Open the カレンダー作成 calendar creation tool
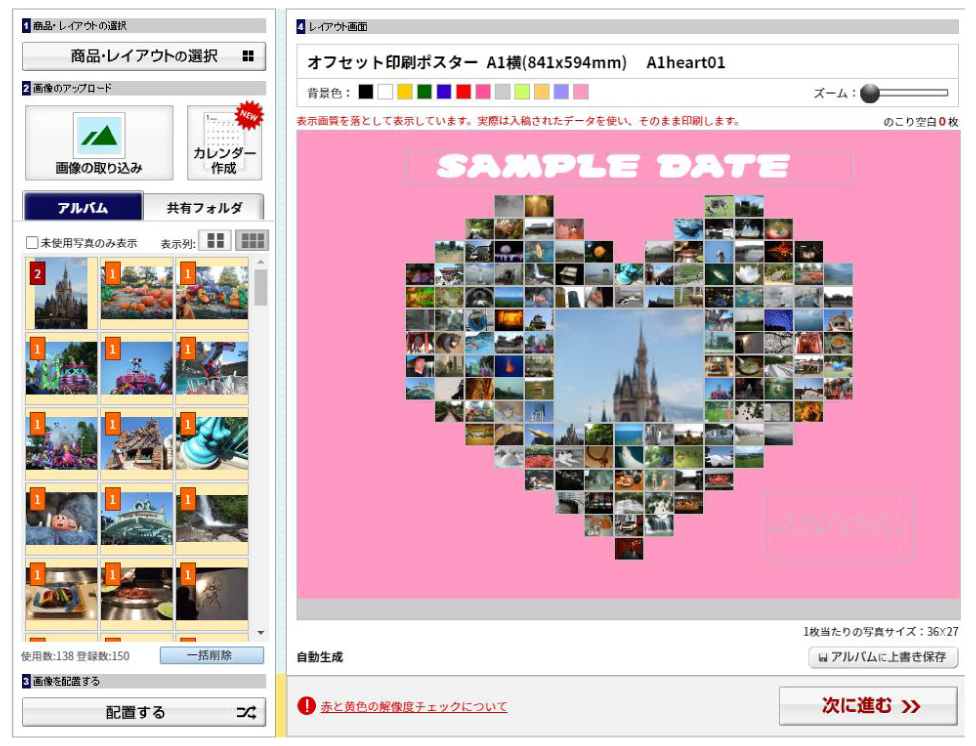 pos(224,143)
